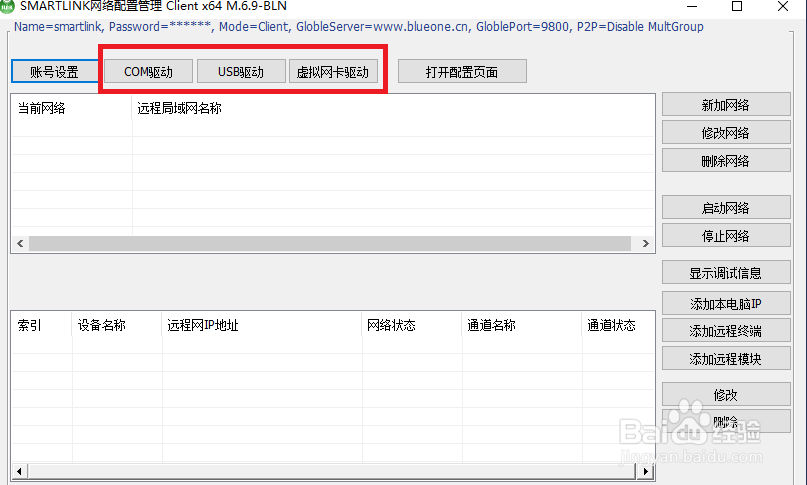The image size is (807, 485).
Task: Click the 修改网络 button
Action: [x=726, y=132]
